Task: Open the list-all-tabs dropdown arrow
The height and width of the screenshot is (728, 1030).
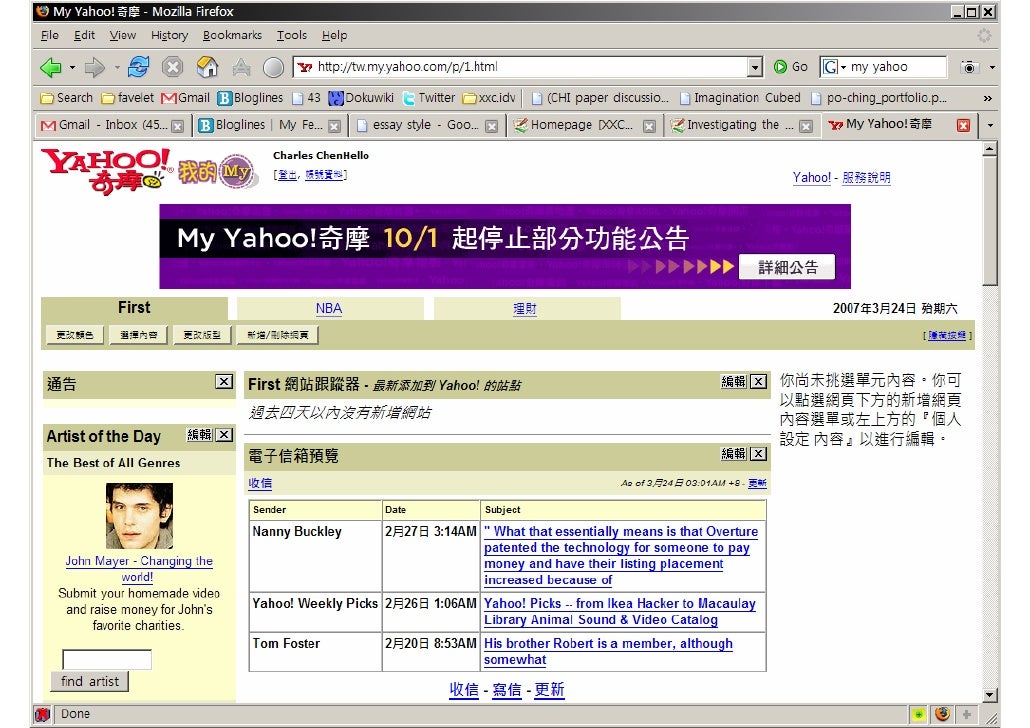Action: [990, 125]
